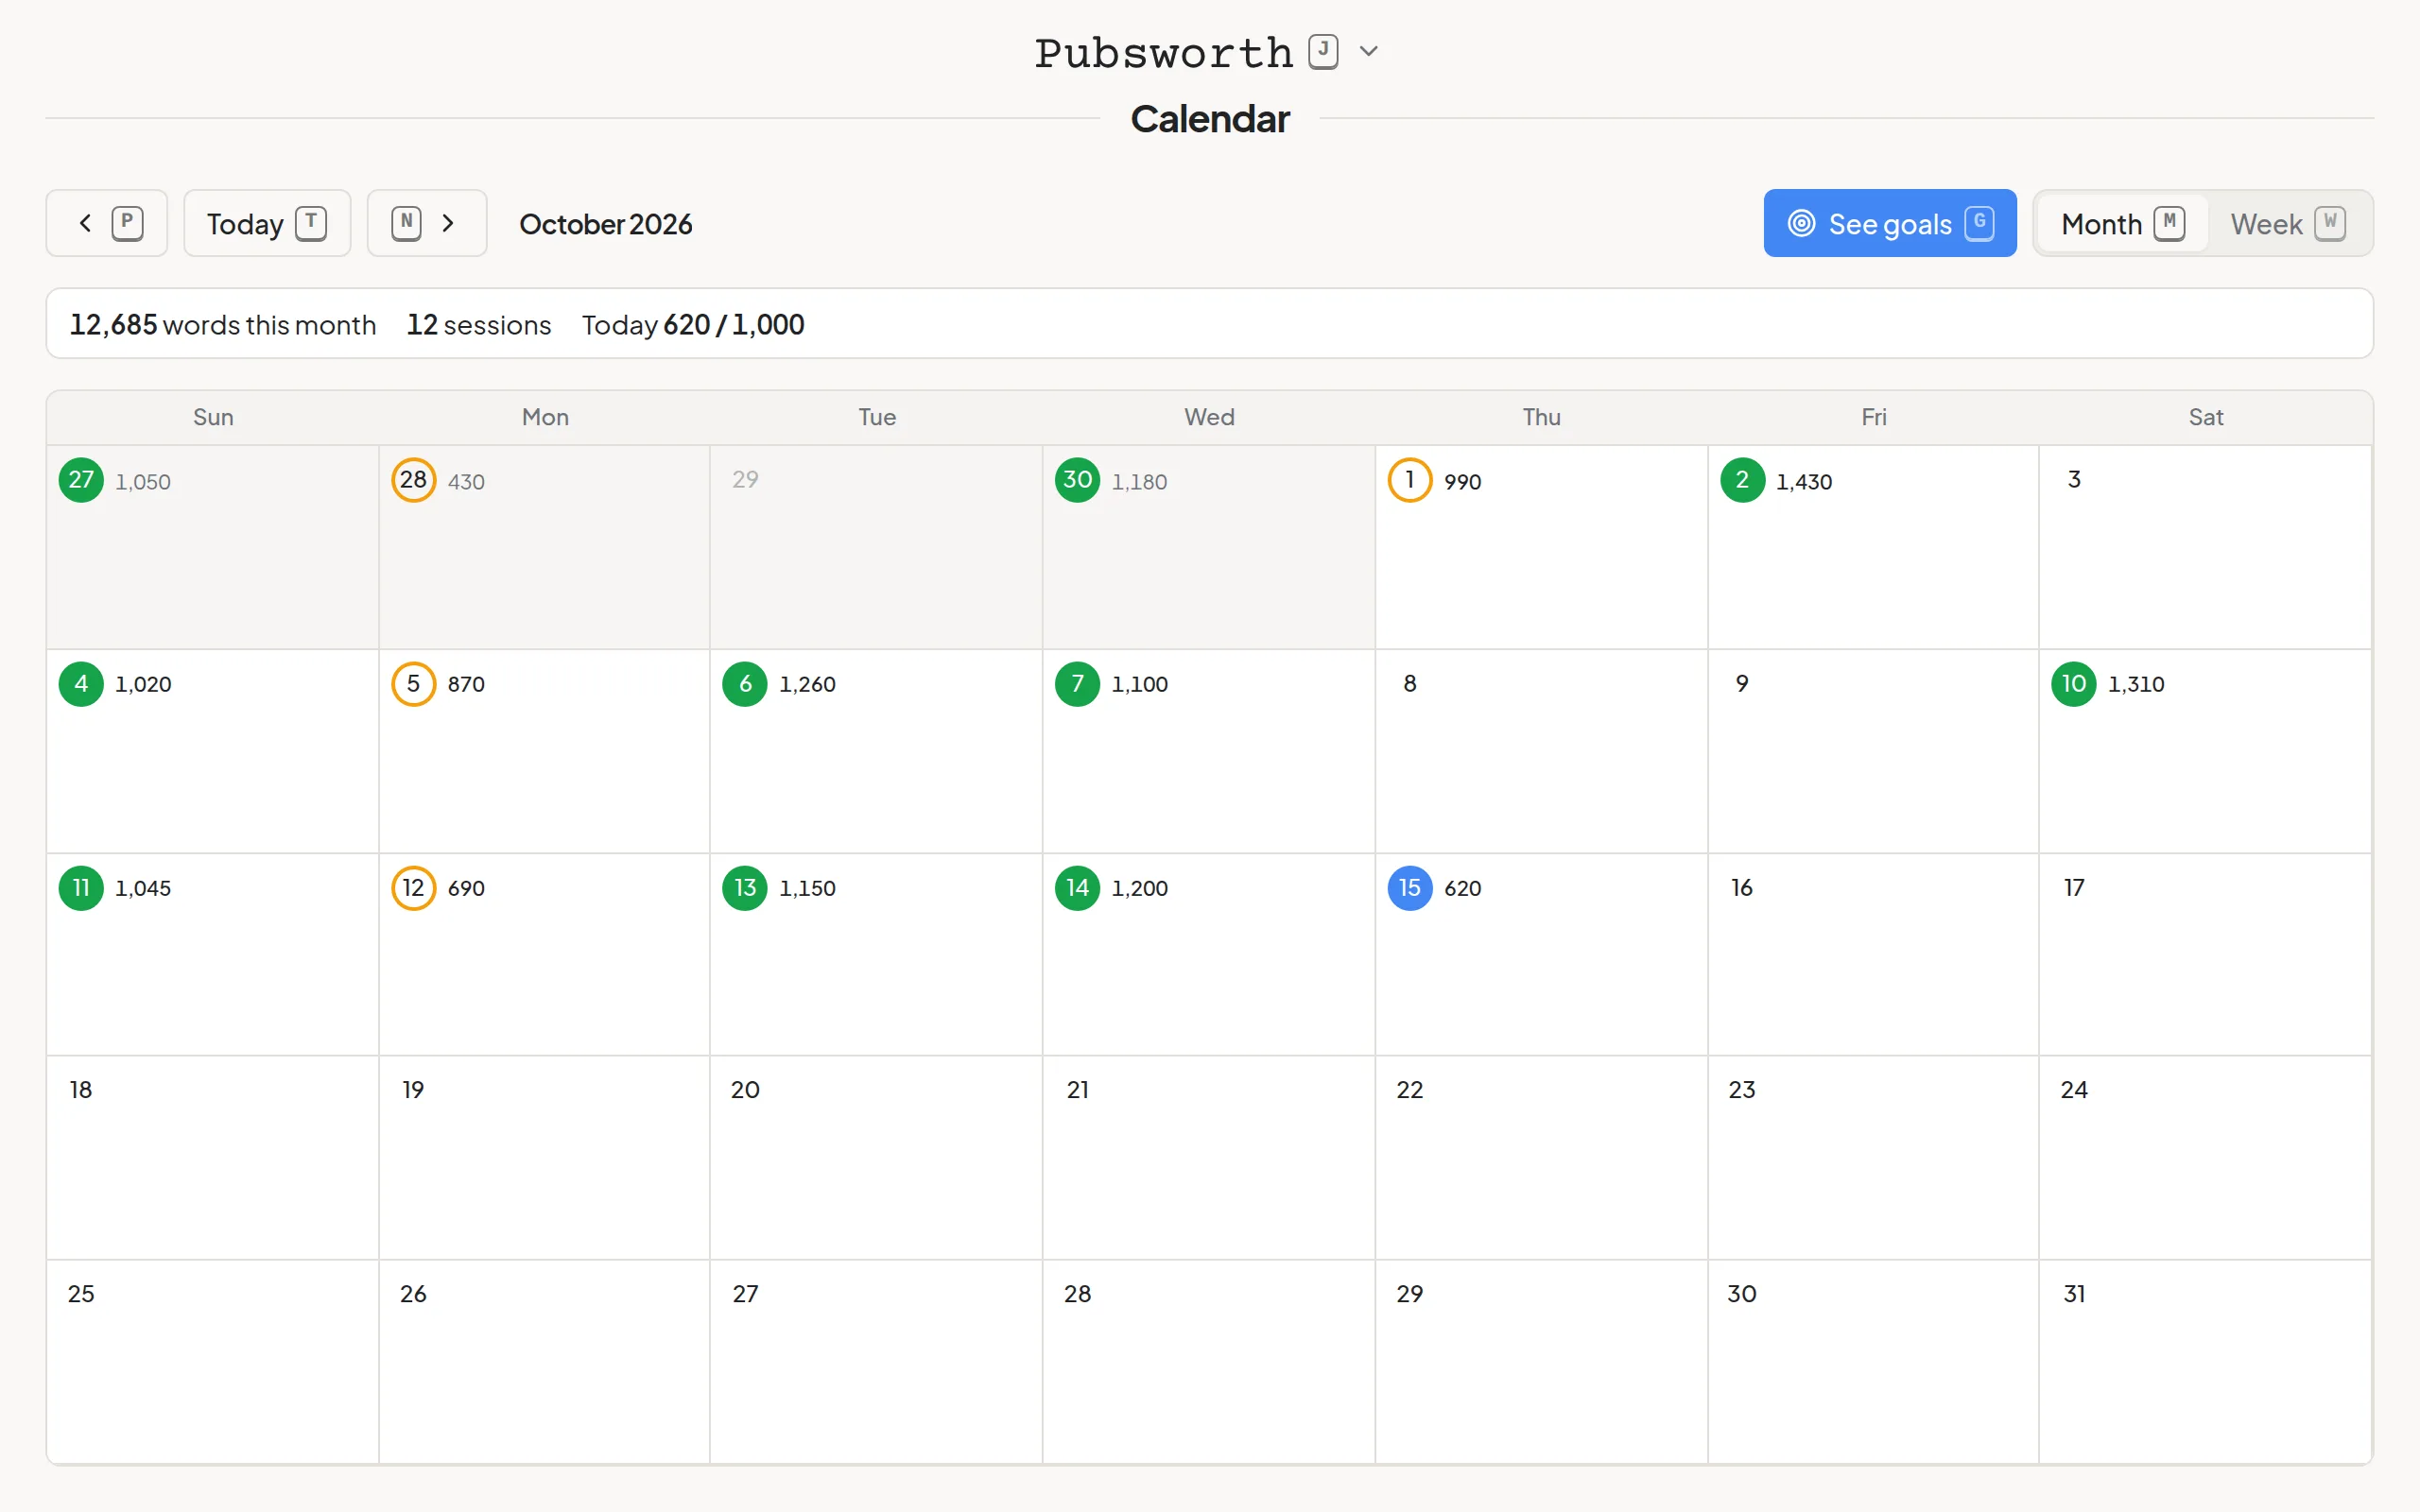Viewport: 2420px width, 1512px height.
Task: Go to the next month arrow
Action: 427,223
